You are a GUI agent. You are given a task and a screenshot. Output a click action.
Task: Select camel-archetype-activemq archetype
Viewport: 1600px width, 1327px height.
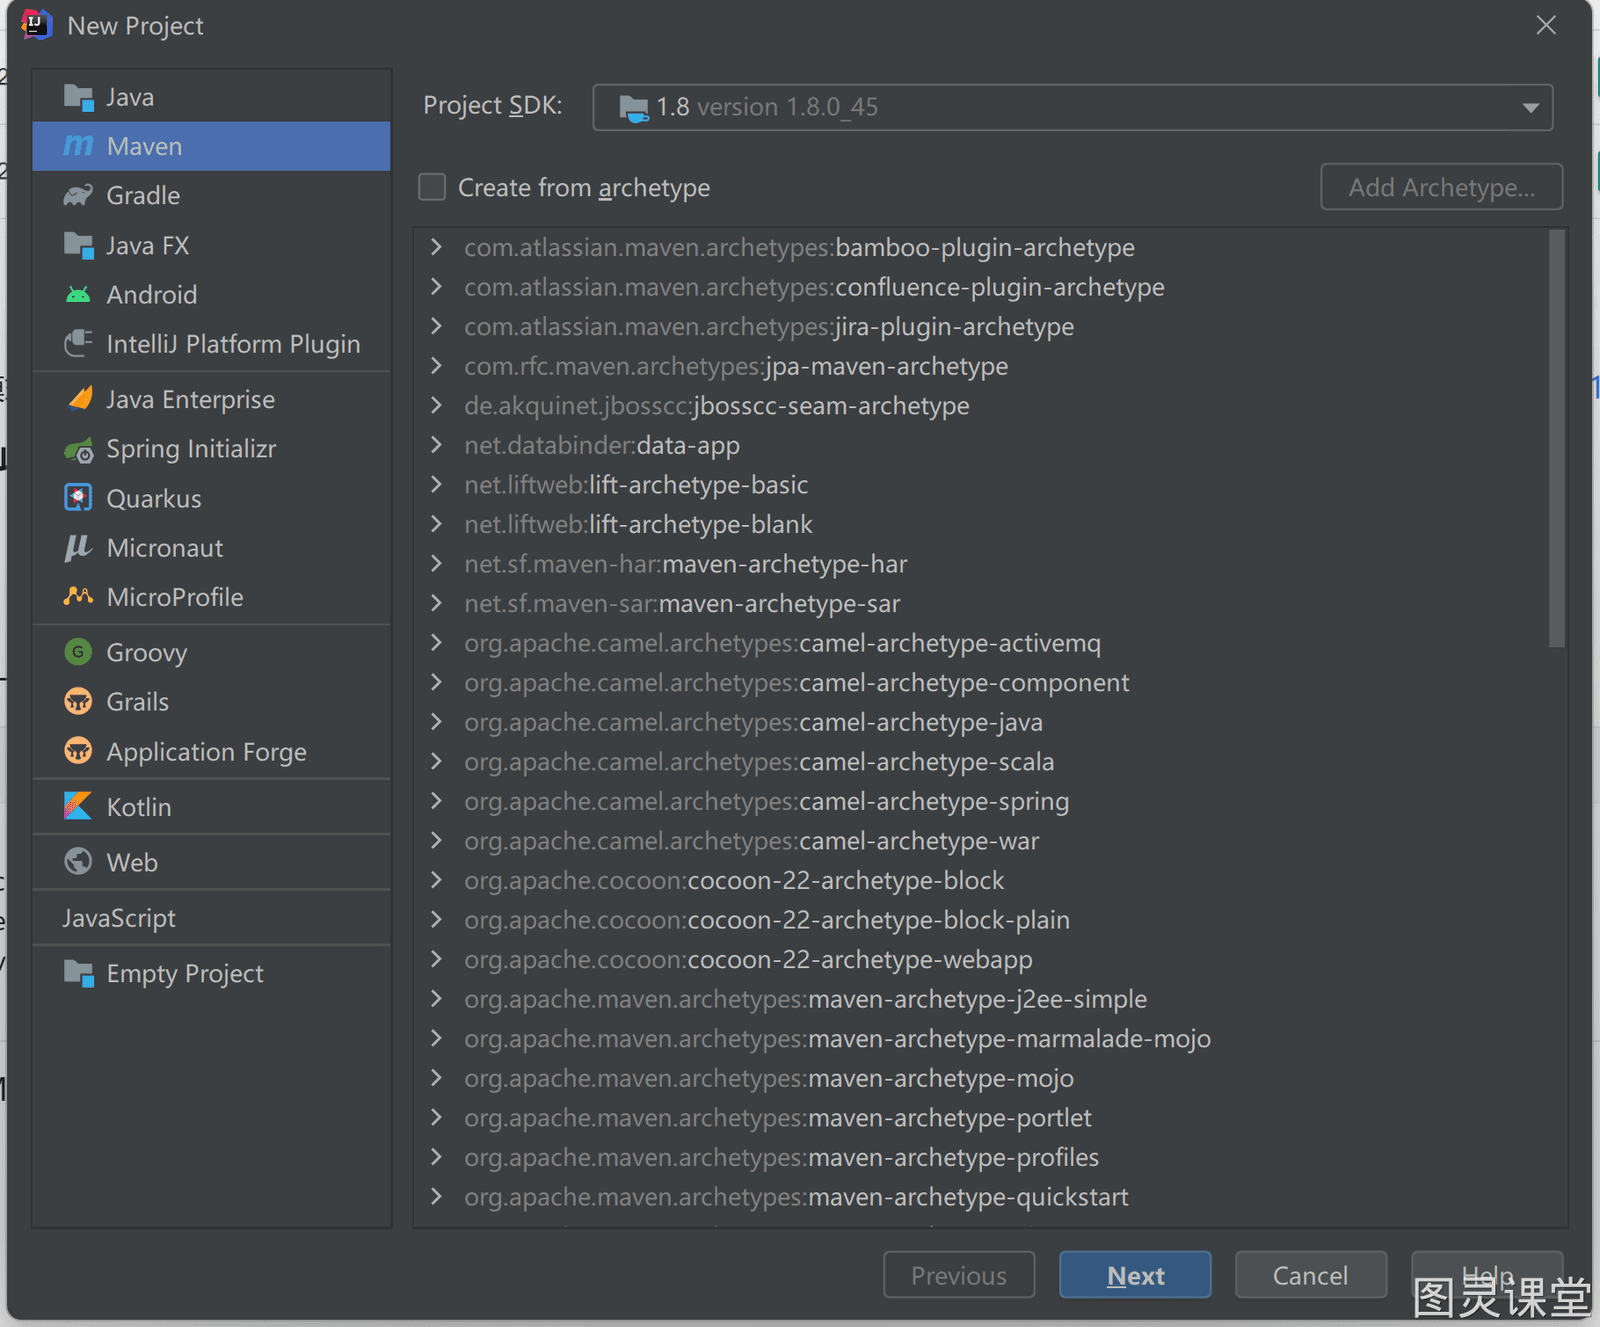coord(782,643)
